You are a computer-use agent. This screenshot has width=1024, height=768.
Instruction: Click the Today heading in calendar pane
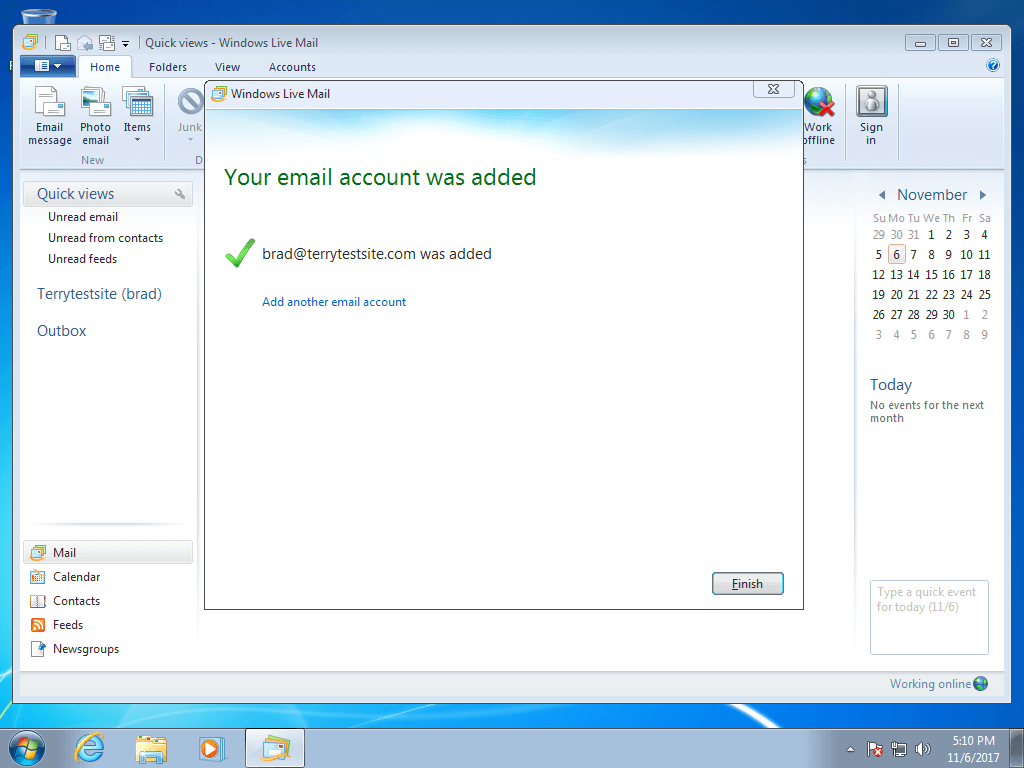891,385
